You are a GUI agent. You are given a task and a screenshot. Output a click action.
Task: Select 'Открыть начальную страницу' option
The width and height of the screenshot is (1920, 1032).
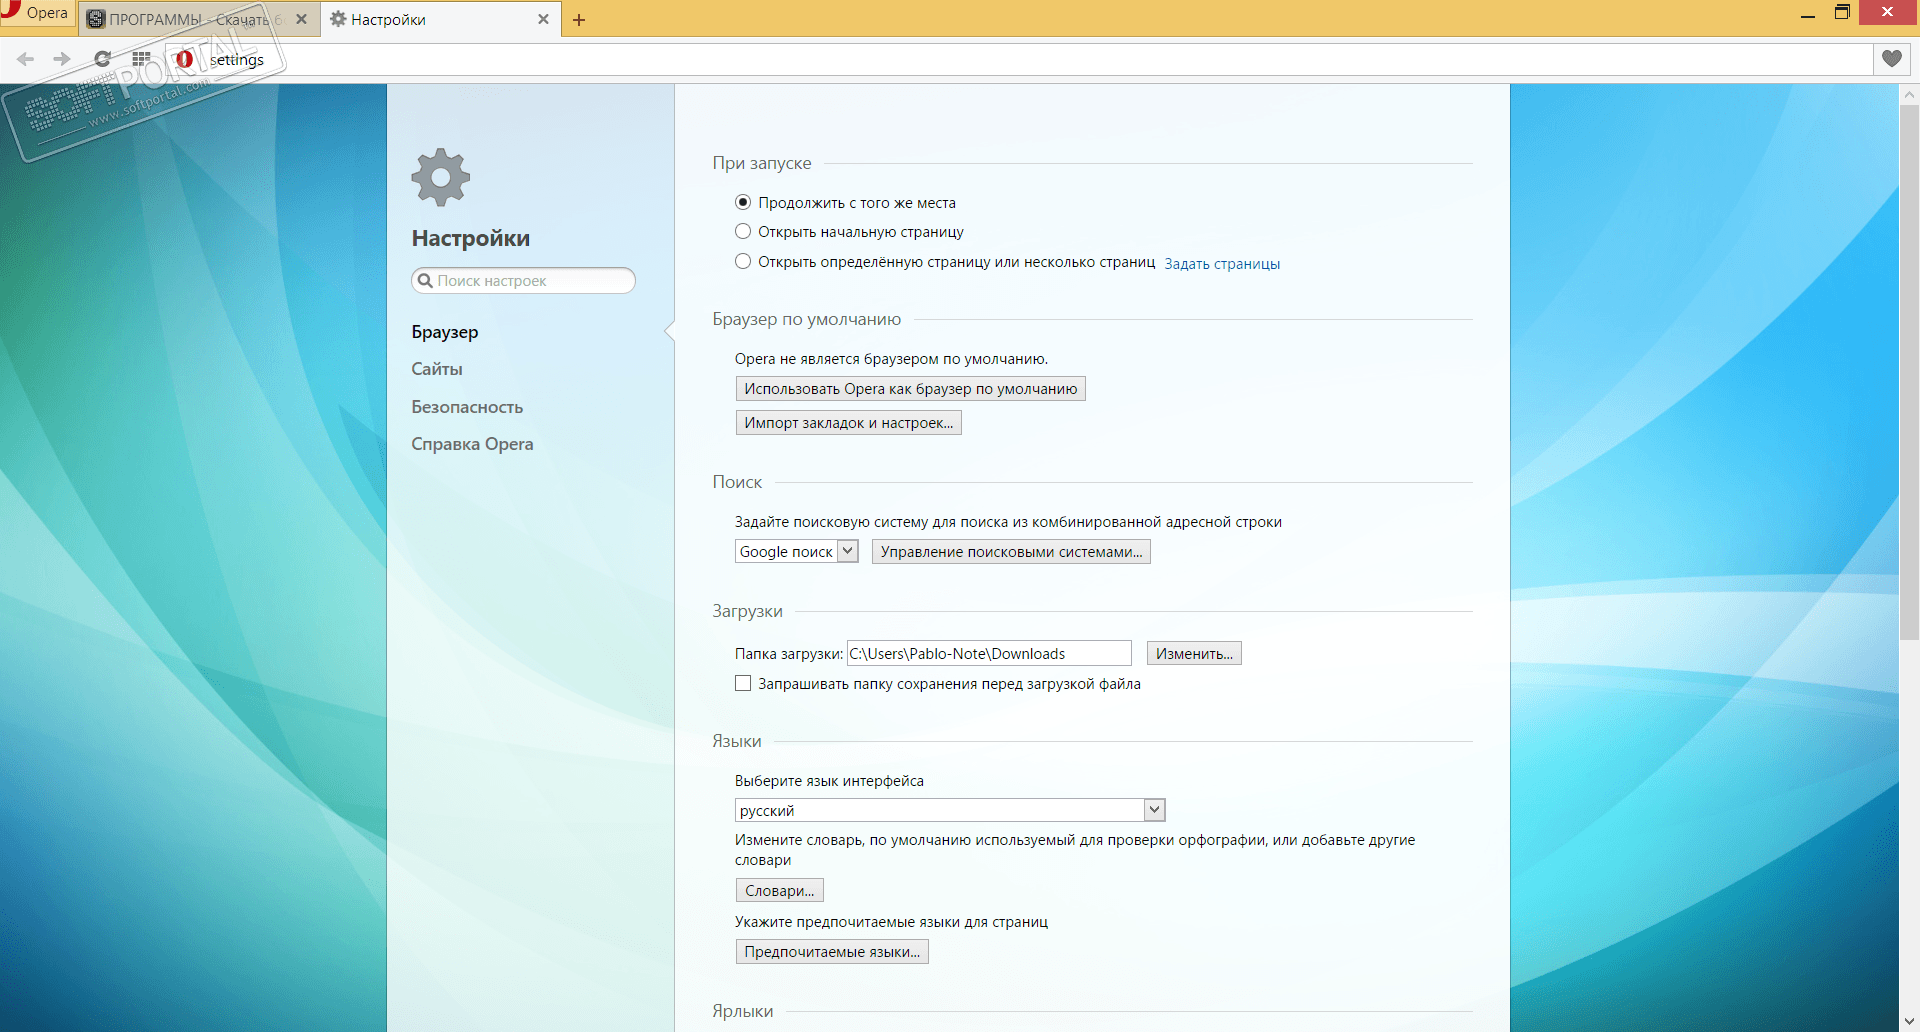(x=743, y=232)
